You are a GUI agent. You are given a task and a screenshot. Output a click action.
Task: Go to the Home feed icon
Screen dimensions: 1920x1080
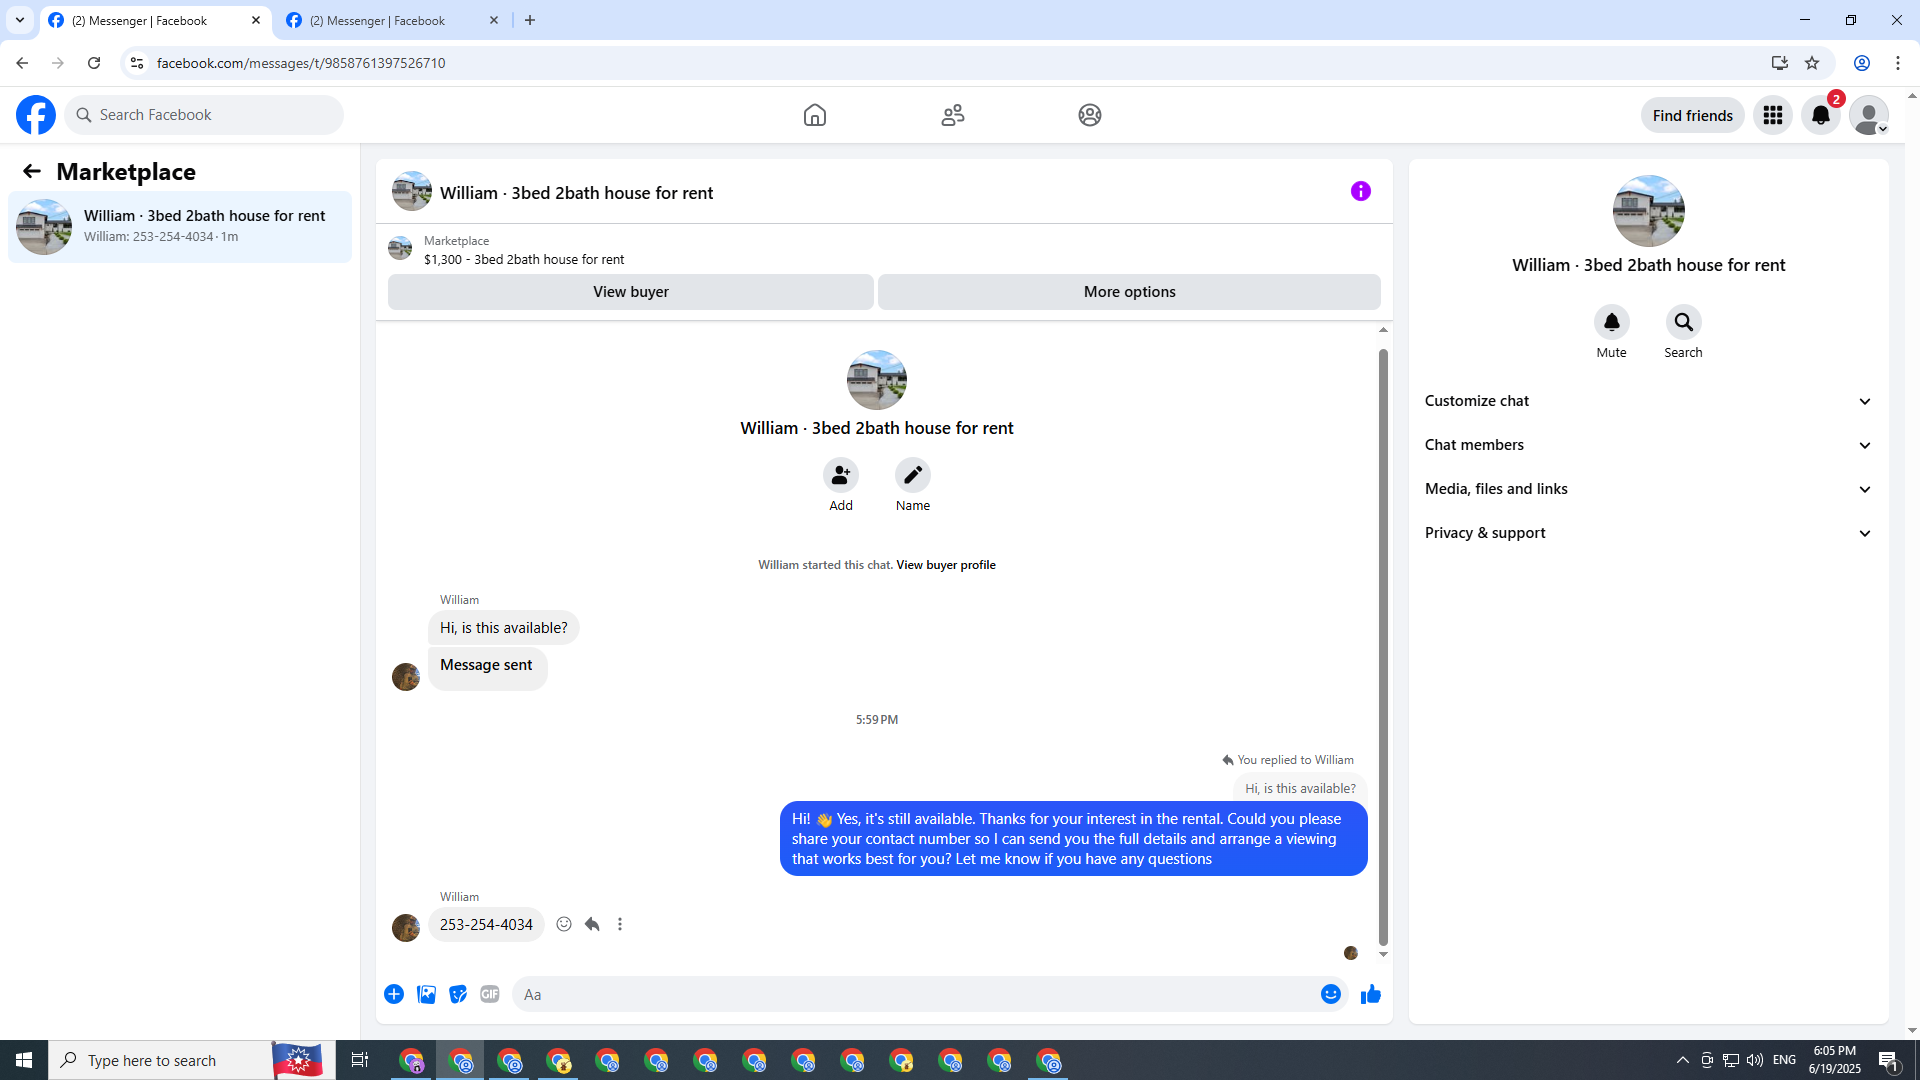tap(815, 115)
